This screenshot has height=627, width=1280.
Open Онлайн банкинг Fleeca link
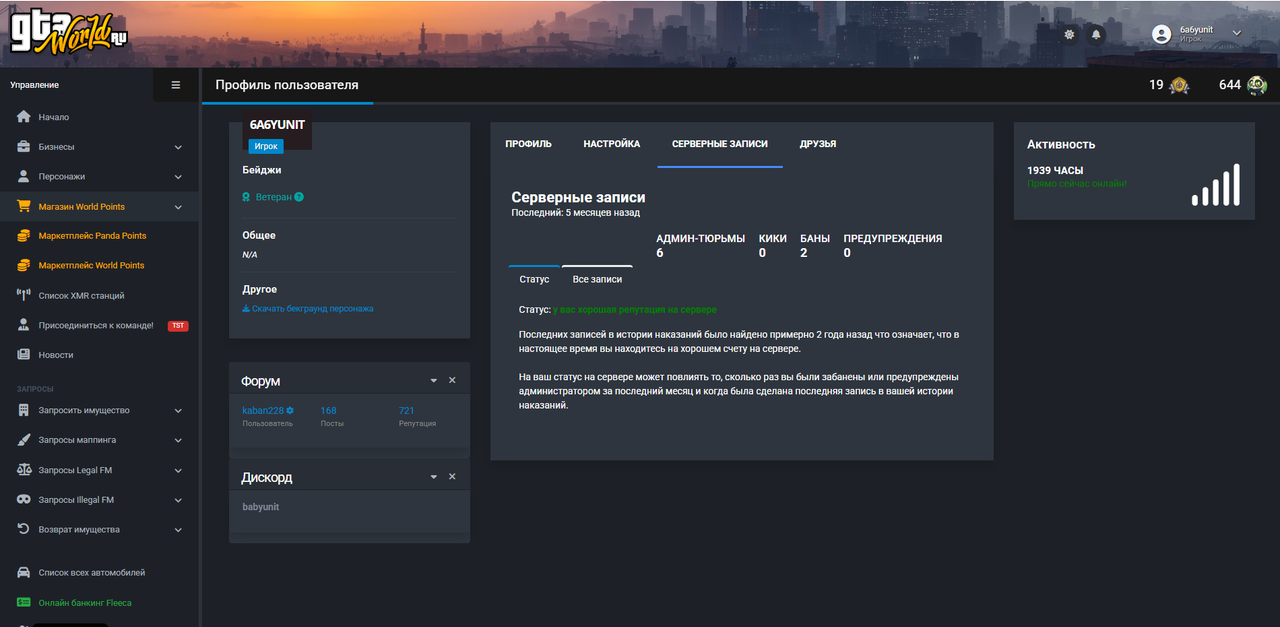85,603
